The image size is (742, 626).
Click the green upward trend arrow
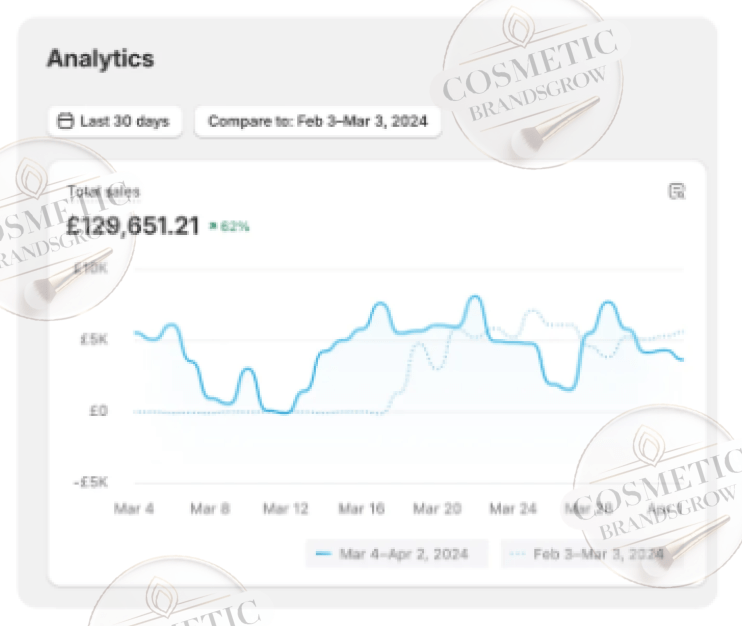coord(213,226)
